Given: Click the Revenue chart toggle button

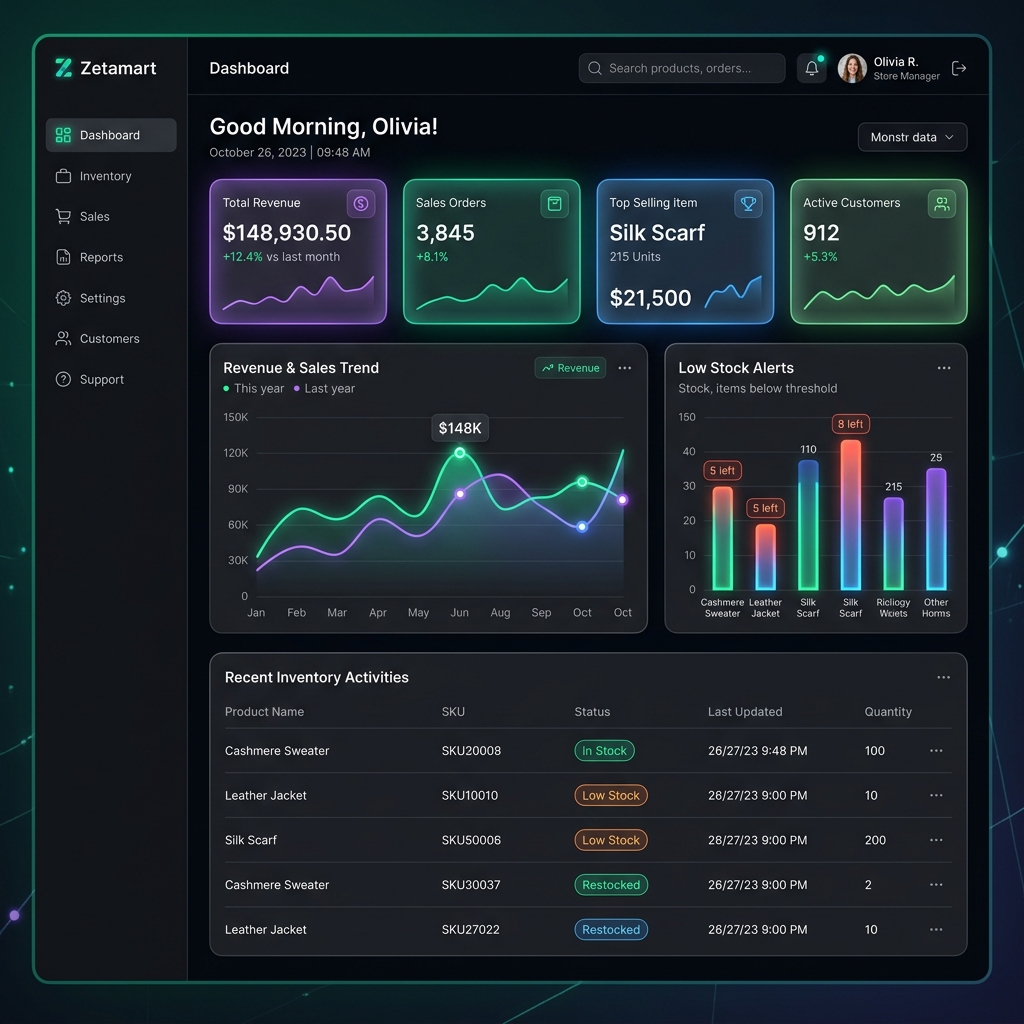Looking at the screenshot, I should [570, 368].
